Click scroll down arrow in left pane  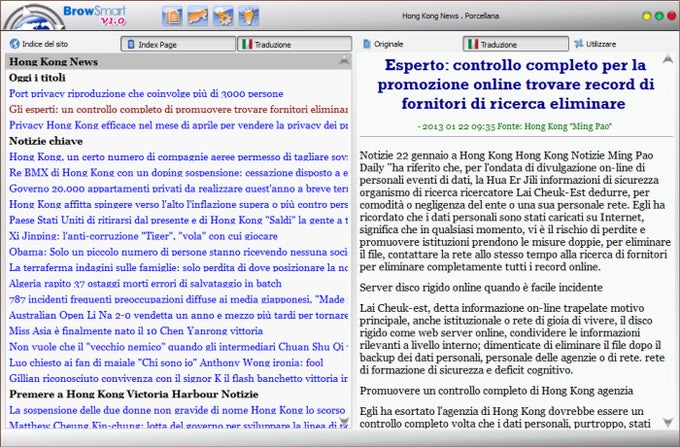point(344,421)
